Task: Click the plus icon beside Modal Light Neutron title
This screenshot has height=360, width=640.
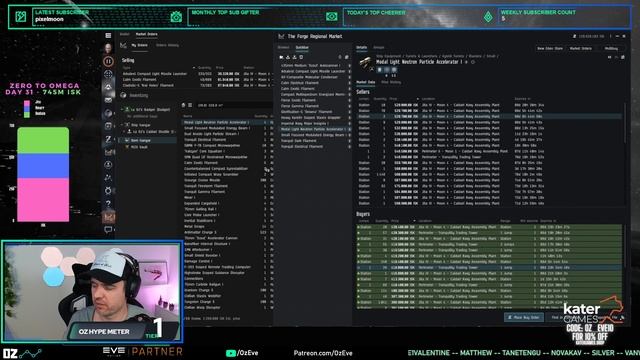Action: 467,62
